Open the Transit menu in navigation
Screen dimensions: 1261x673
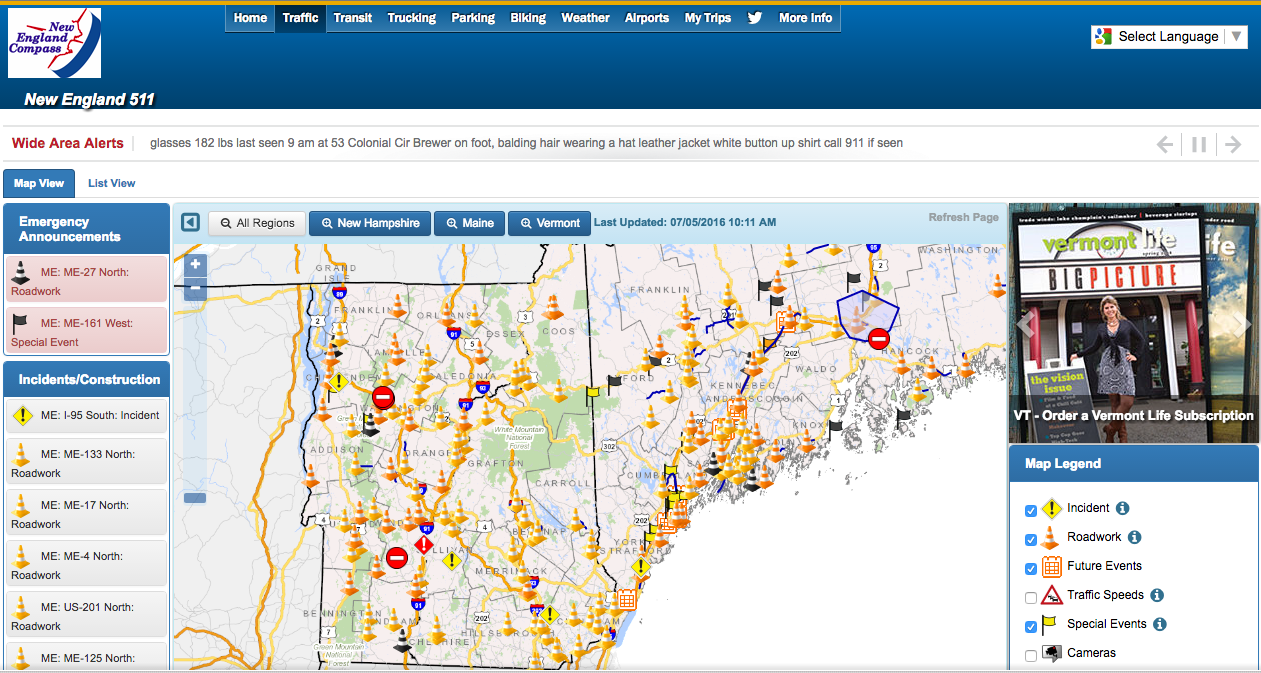coord(353,18)
